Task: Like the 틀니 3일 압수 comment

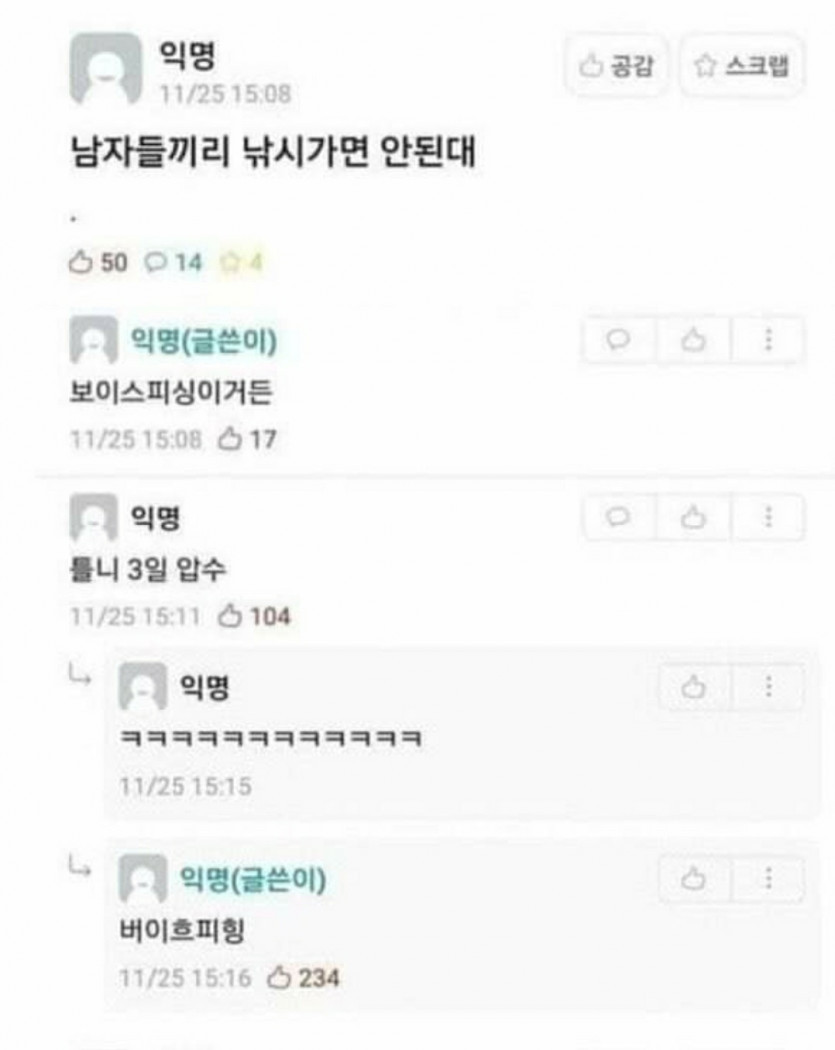Action: pyautogui.click(x=694, y=517)
